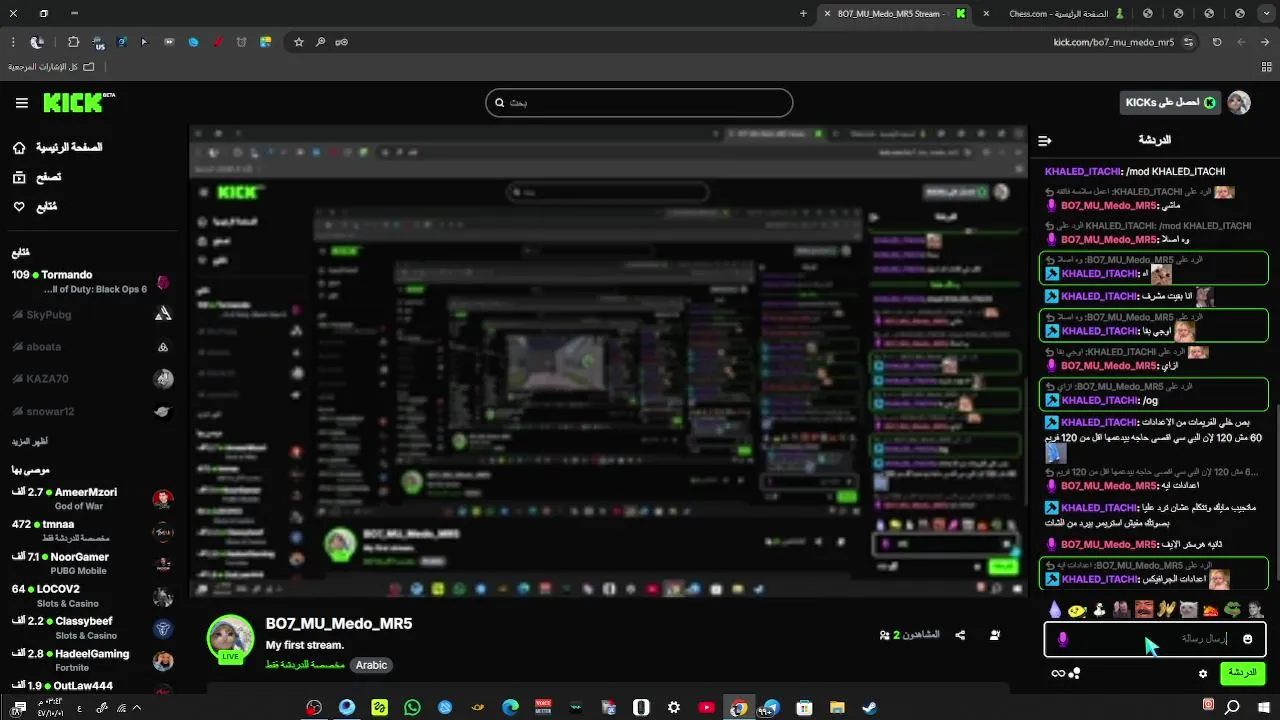Open WhatsApp from the taskbar
Screen dimensions: 1280x720
412,707
